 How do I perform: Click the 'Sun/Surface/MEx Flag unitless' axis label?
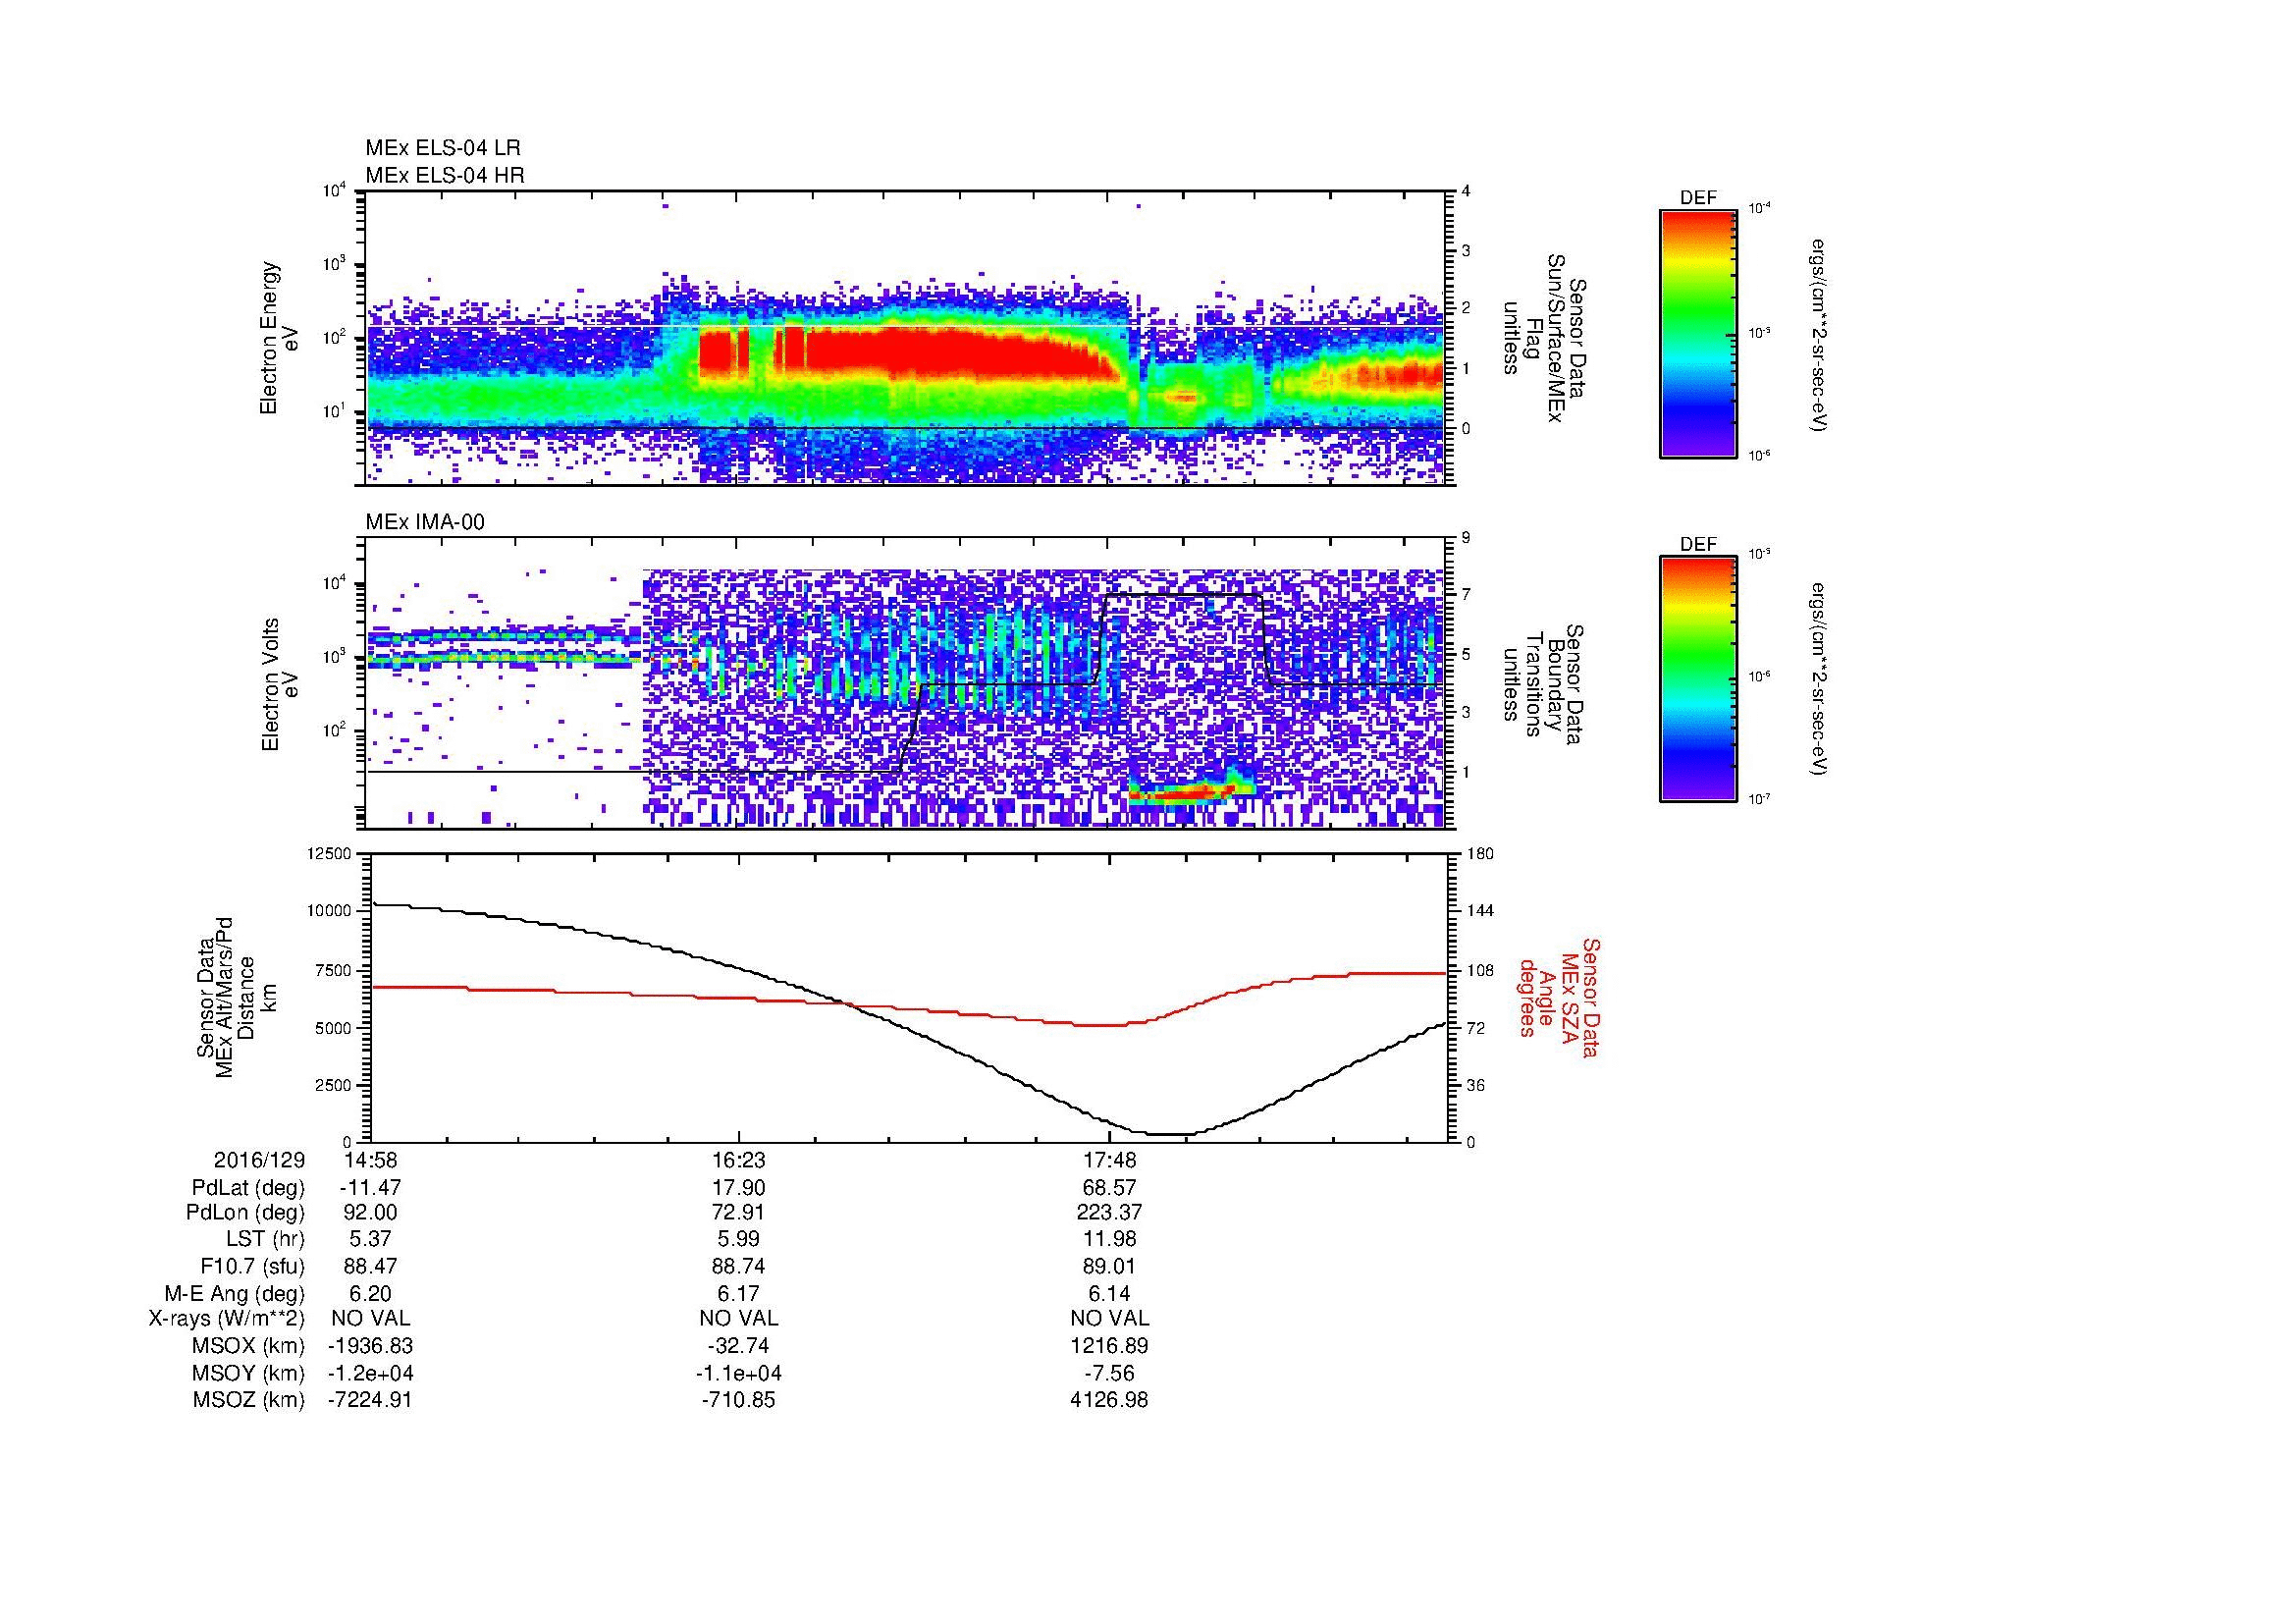[1543, 338]
